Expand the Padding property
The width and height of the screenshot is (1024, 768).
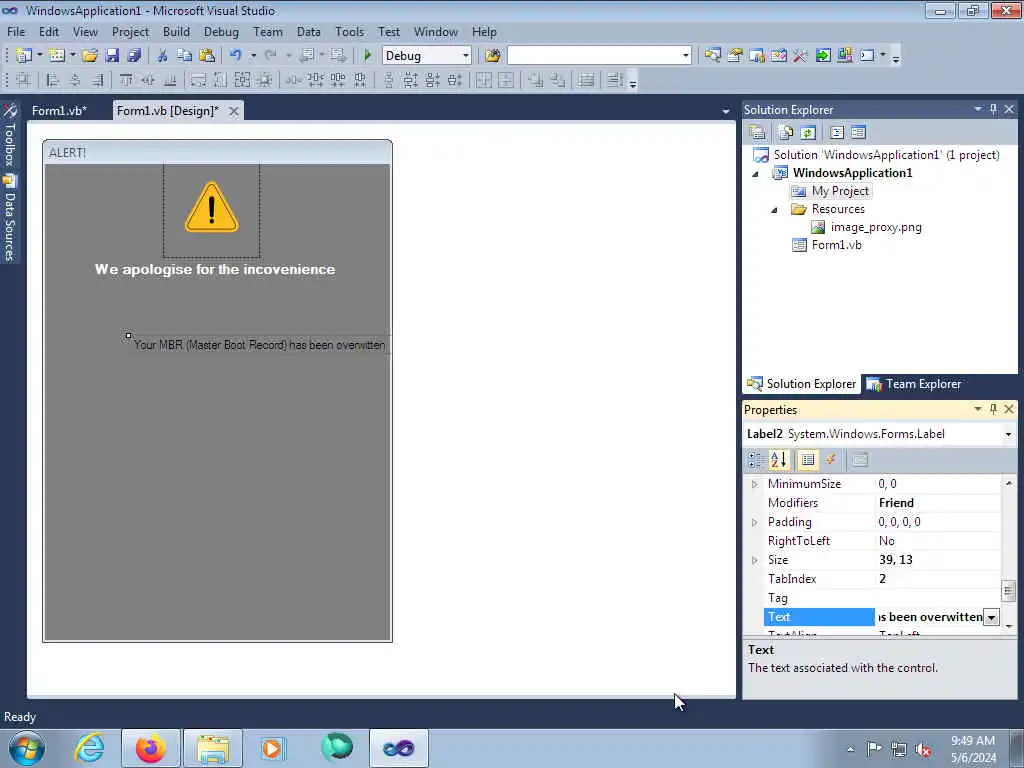point(754,522)
